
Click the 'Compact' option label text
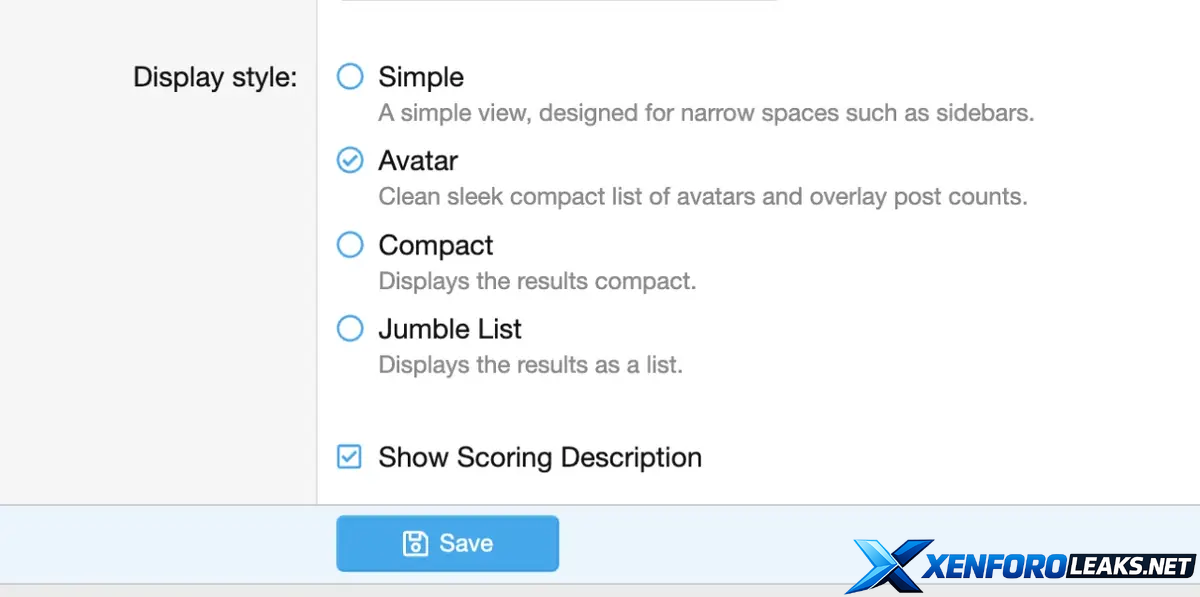[436, 245]
